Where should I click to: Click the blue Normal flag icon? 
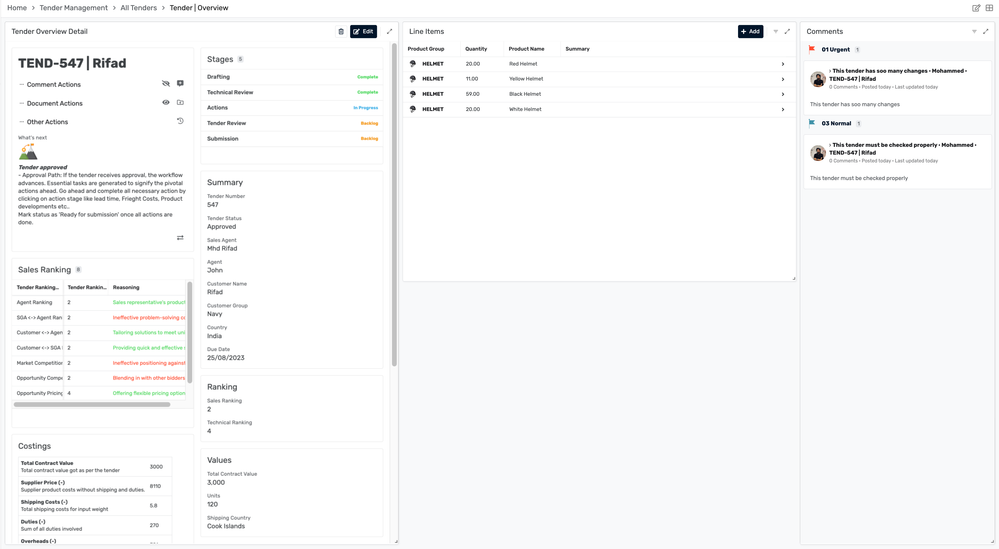pos(812,123)
